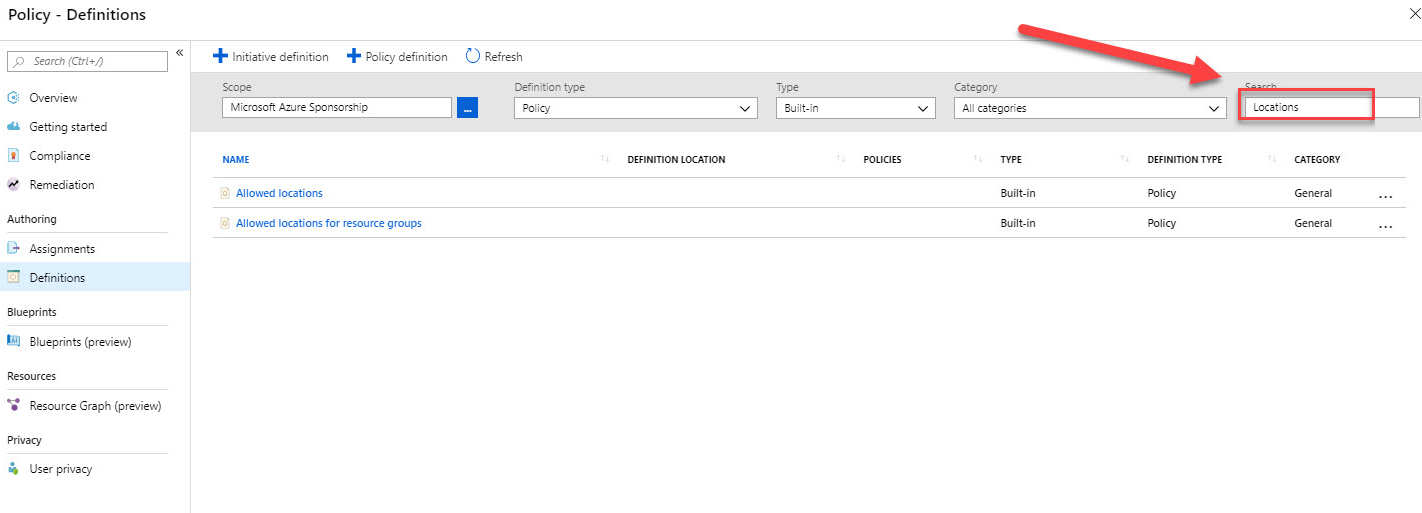1422x513 pixels.
Task: Refresh the definitions list
Action: coord(494,57)
